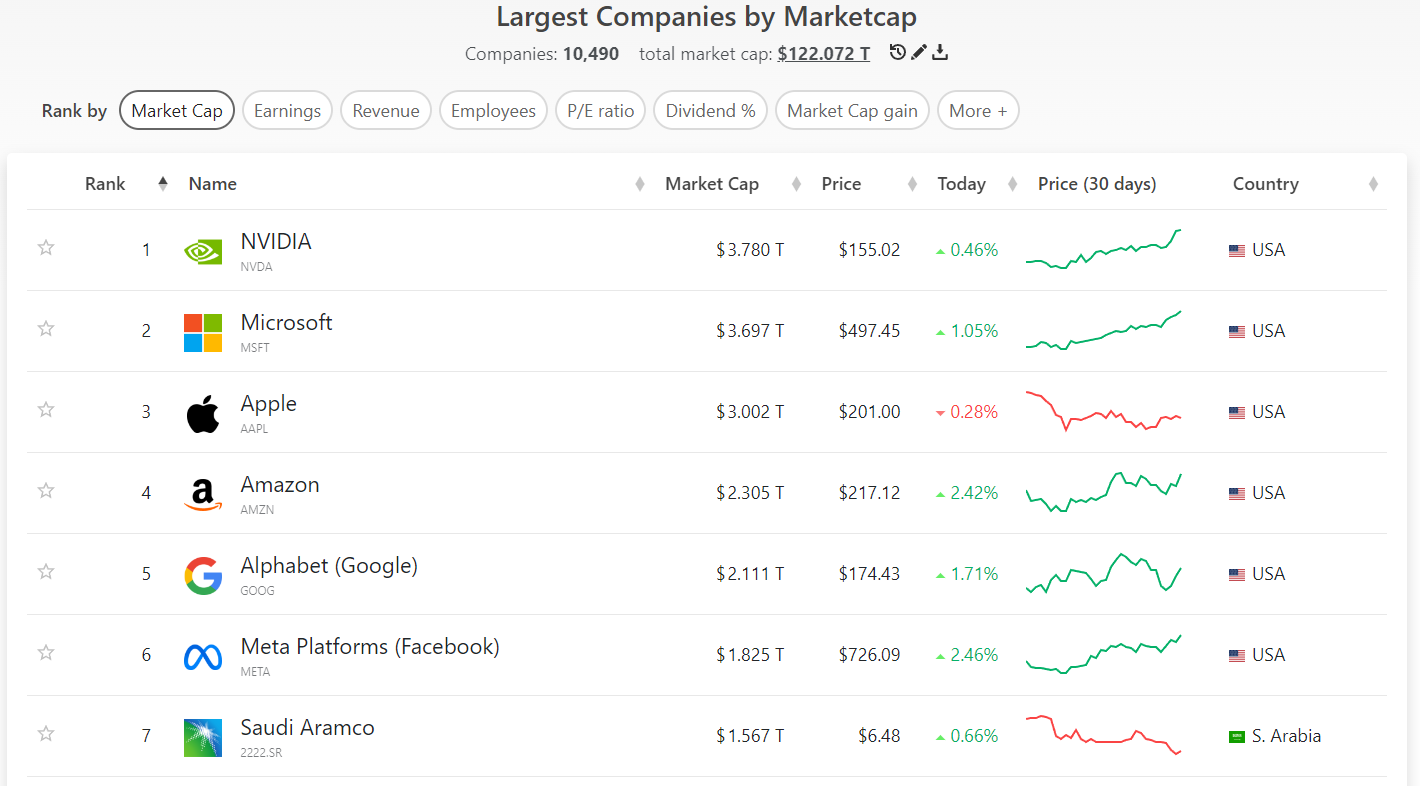Sort by Country using its column arrows
Viewport: 1420px width, 786px height.
click(1373, 184)
